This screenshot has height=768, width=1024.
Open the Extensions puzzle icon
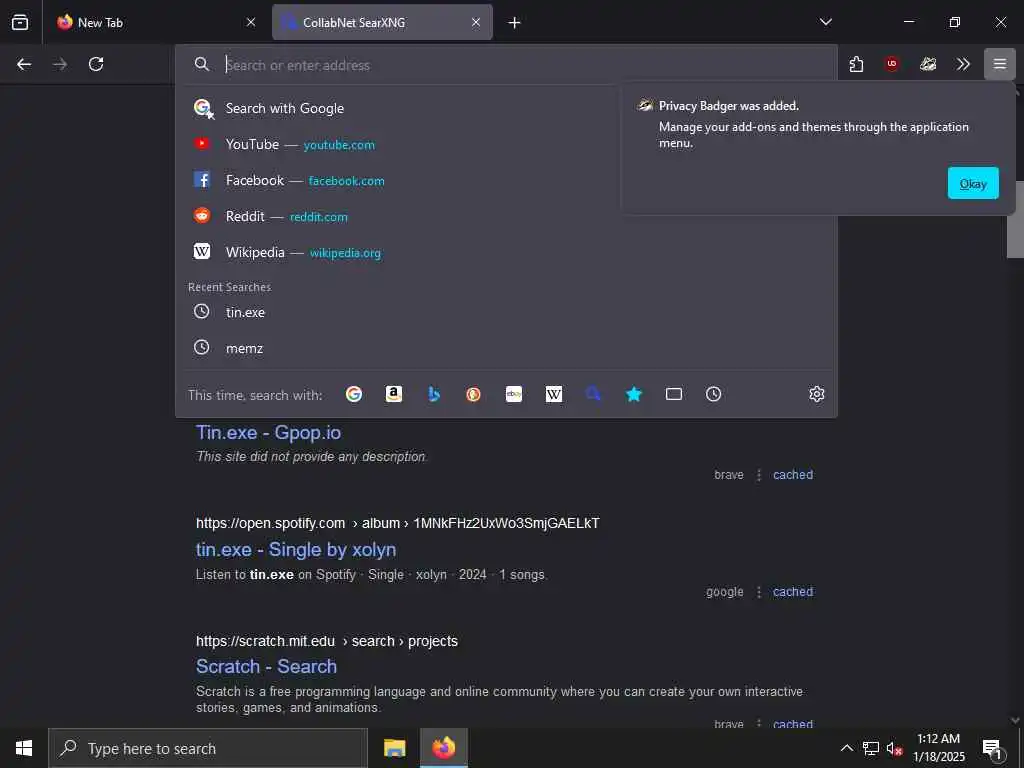856,64
